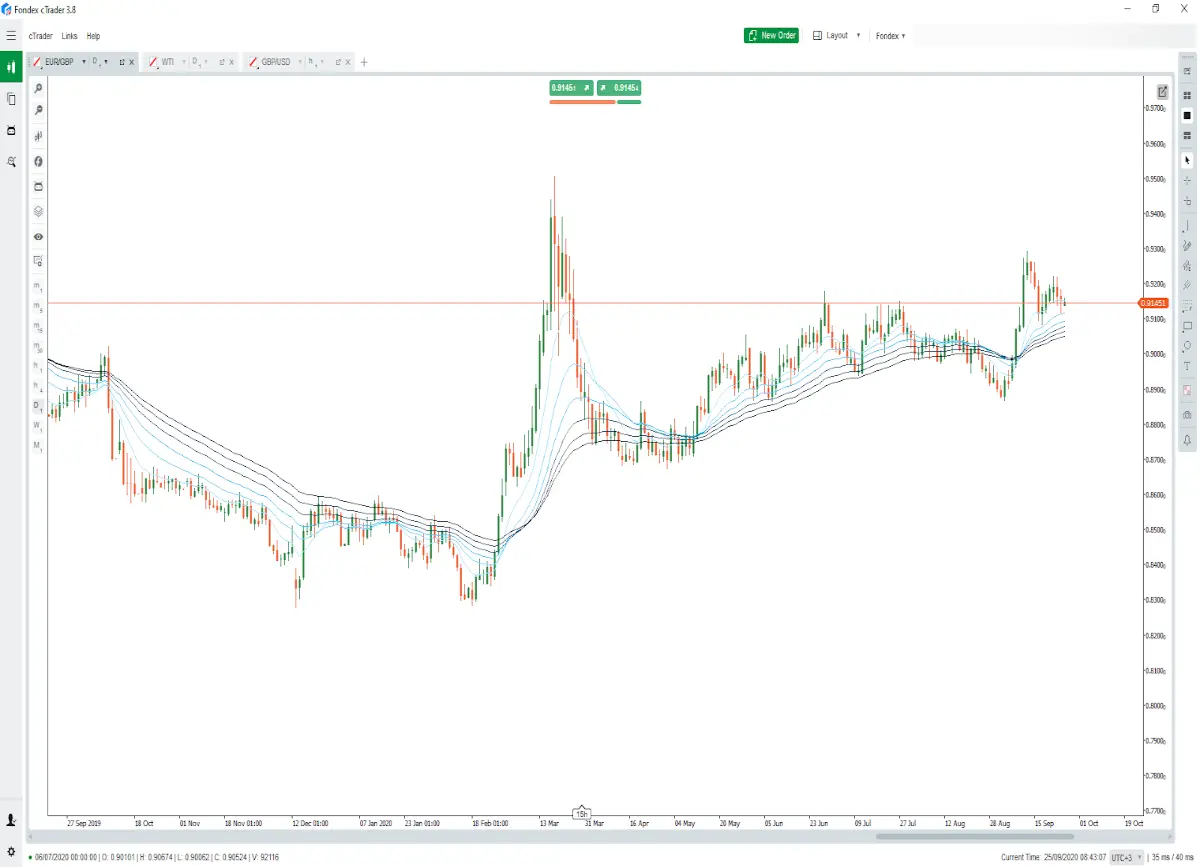The height and width of the screenshot is (867, 1200).
Task: Open the indicators function icon
Action: pyautogui.click(x=38, y=161)
